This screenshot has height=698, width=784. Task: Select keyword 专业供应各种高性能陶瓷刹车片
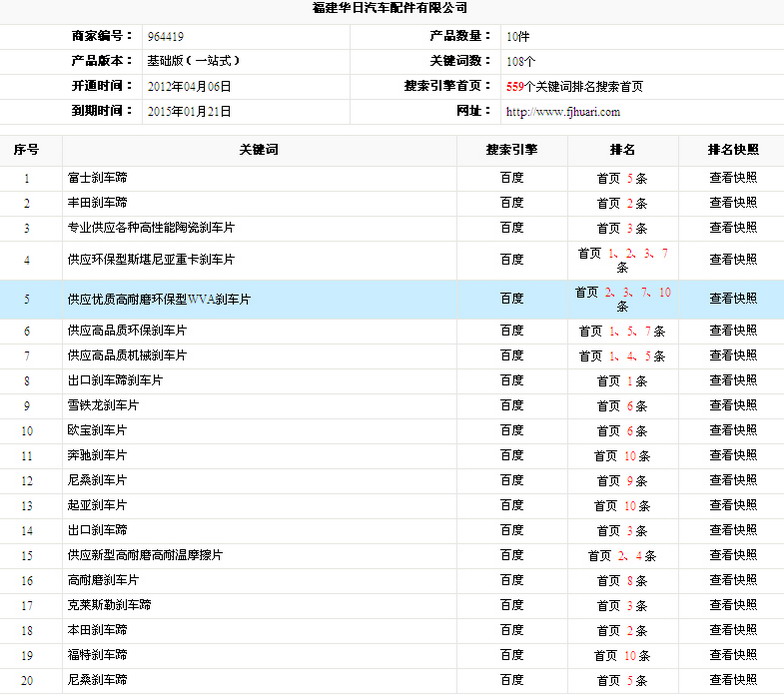[x=151, y=228]
